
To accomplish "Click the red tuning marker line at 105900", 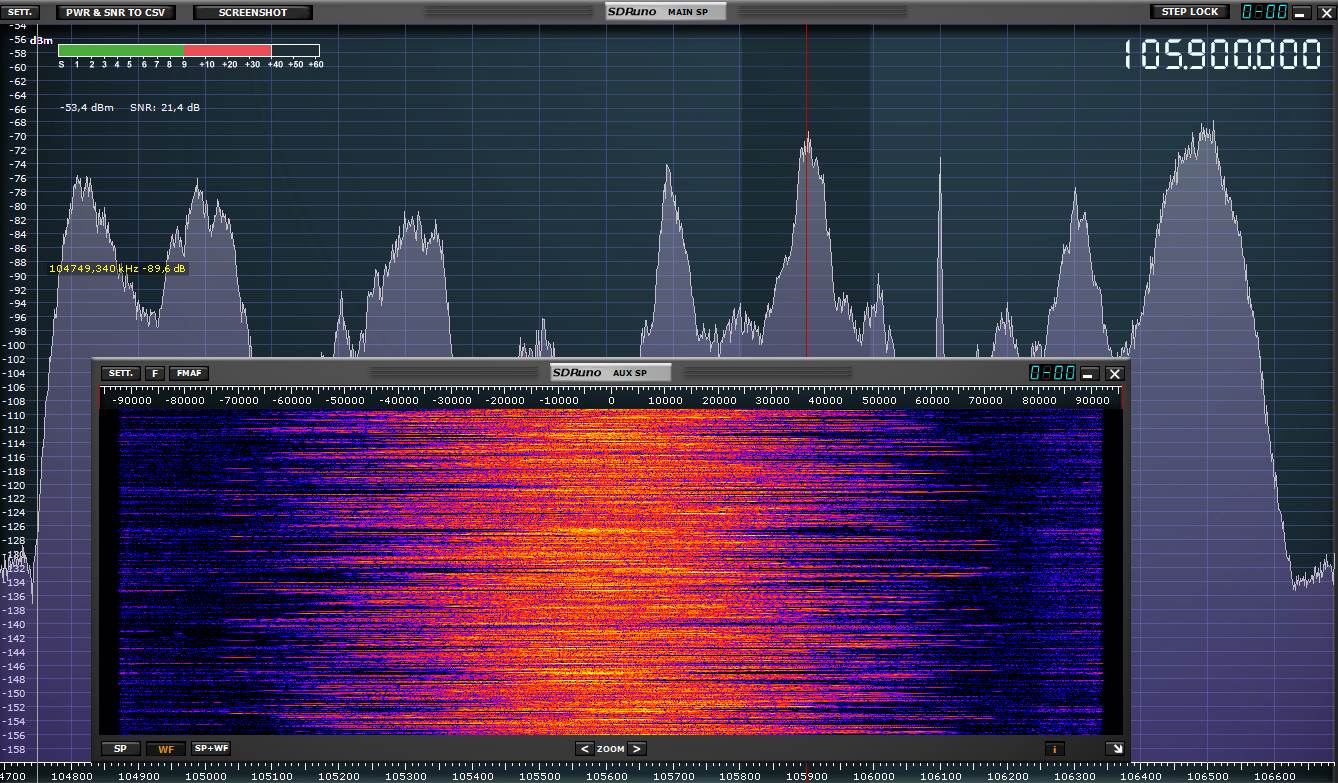I will (x=807, y=200).
